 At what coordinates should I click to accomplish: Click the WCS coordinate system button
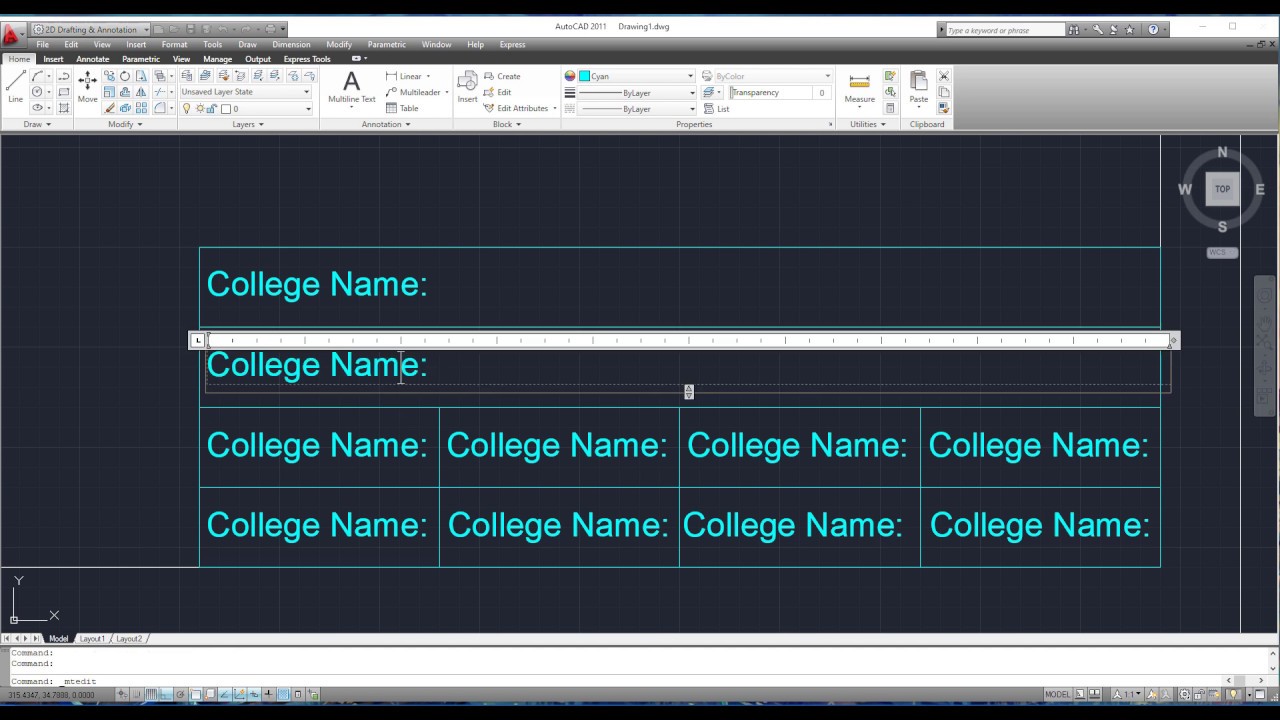coord(1221,252)
